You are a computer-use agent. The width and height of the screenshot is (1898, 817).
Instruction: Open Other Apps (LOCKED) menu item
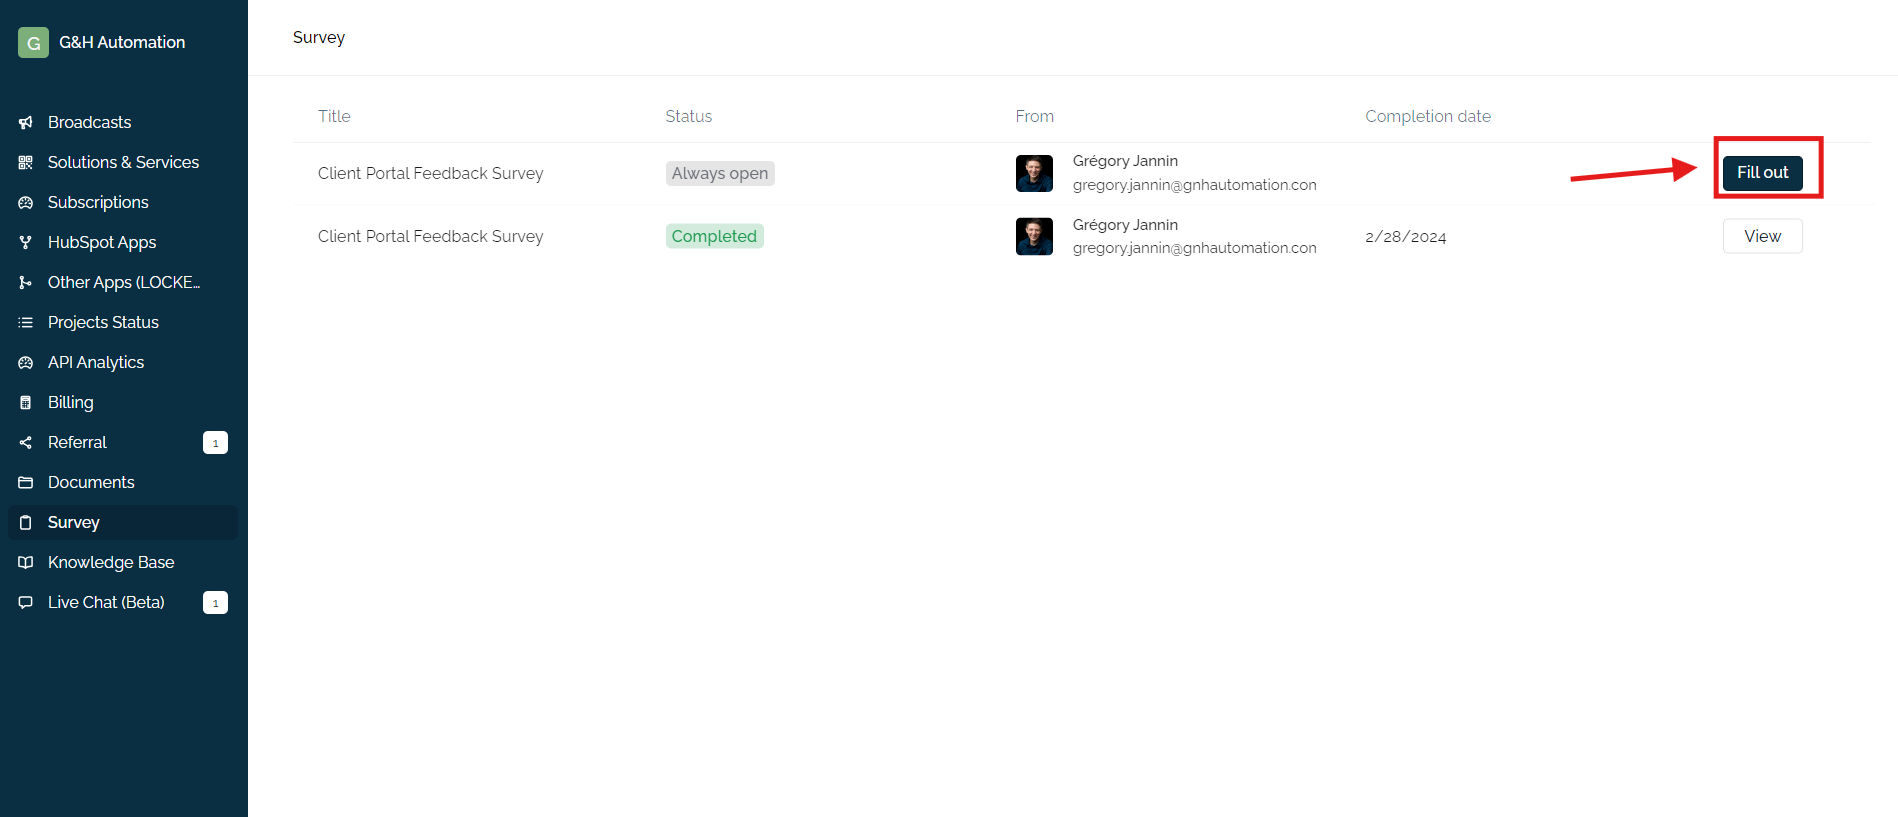tap(123, 282)
